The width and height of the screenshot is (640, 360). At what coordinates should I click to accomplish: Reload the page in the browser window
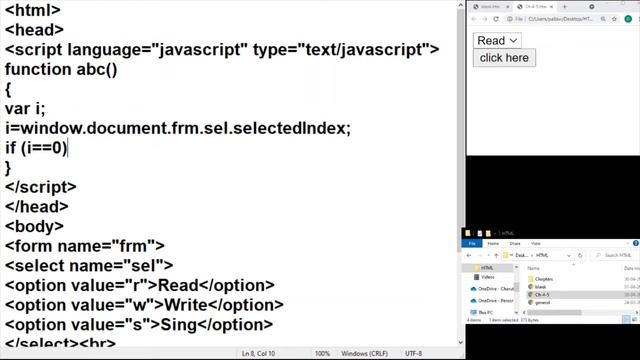[496, 19]
